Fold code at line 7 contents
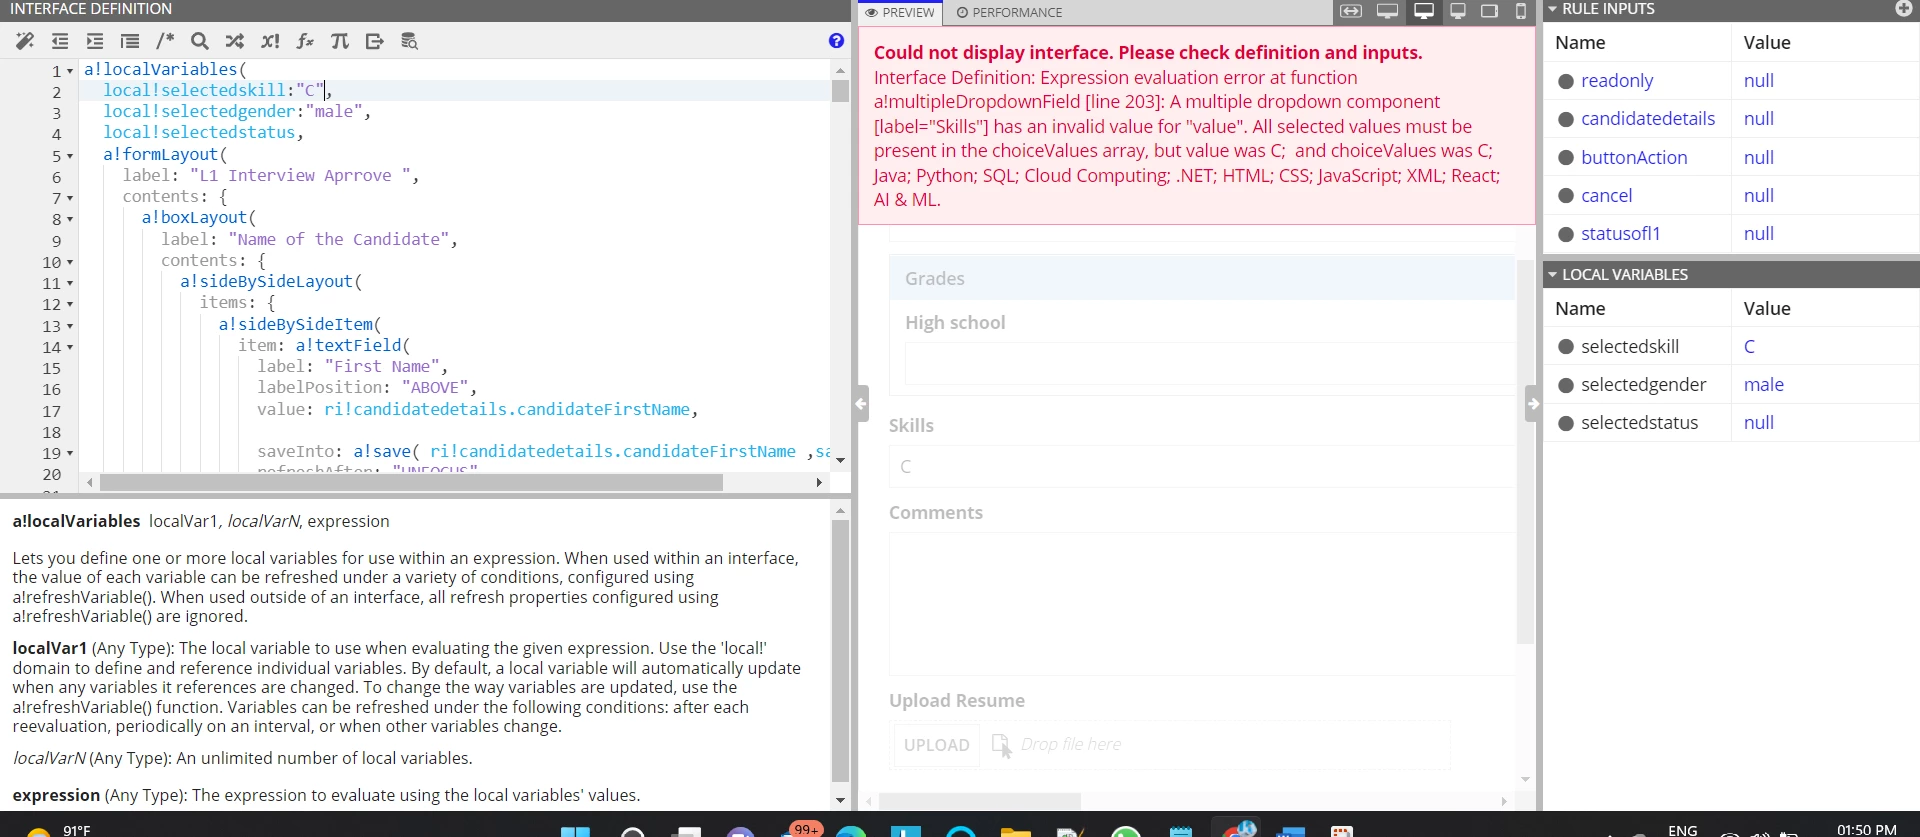Screen dimensions: 1920x837 (x=70, y=199)
